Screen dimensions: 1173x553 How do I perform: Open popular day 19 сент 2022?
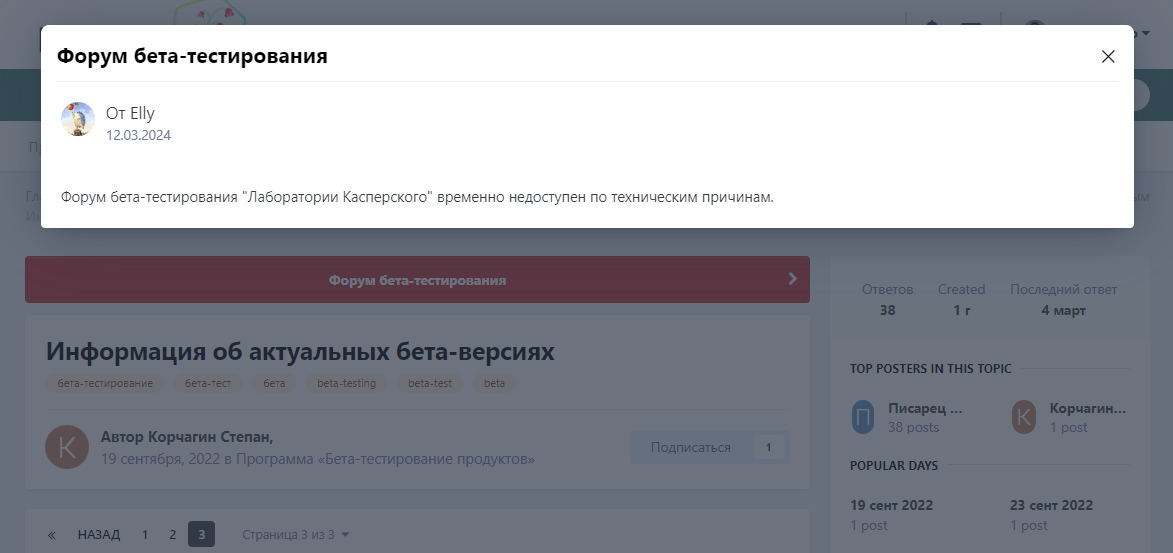point(892,505)
